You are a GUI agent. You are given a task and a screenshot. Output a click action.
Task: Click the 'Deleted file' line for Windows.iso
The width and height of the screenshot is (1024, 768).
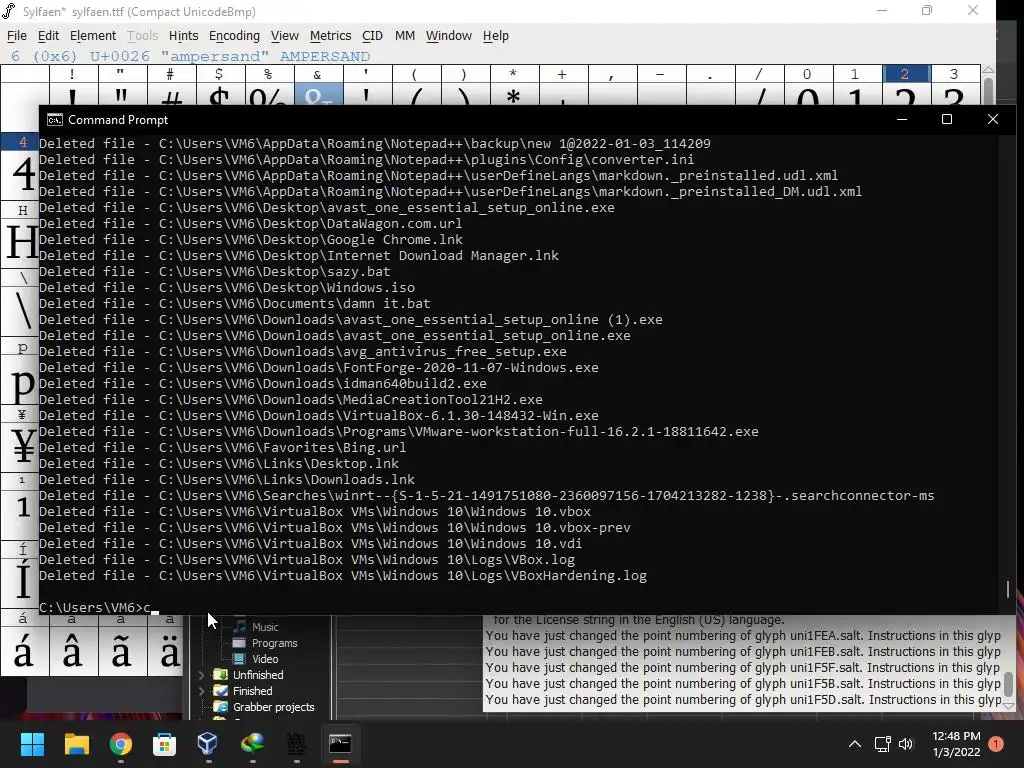227,287
